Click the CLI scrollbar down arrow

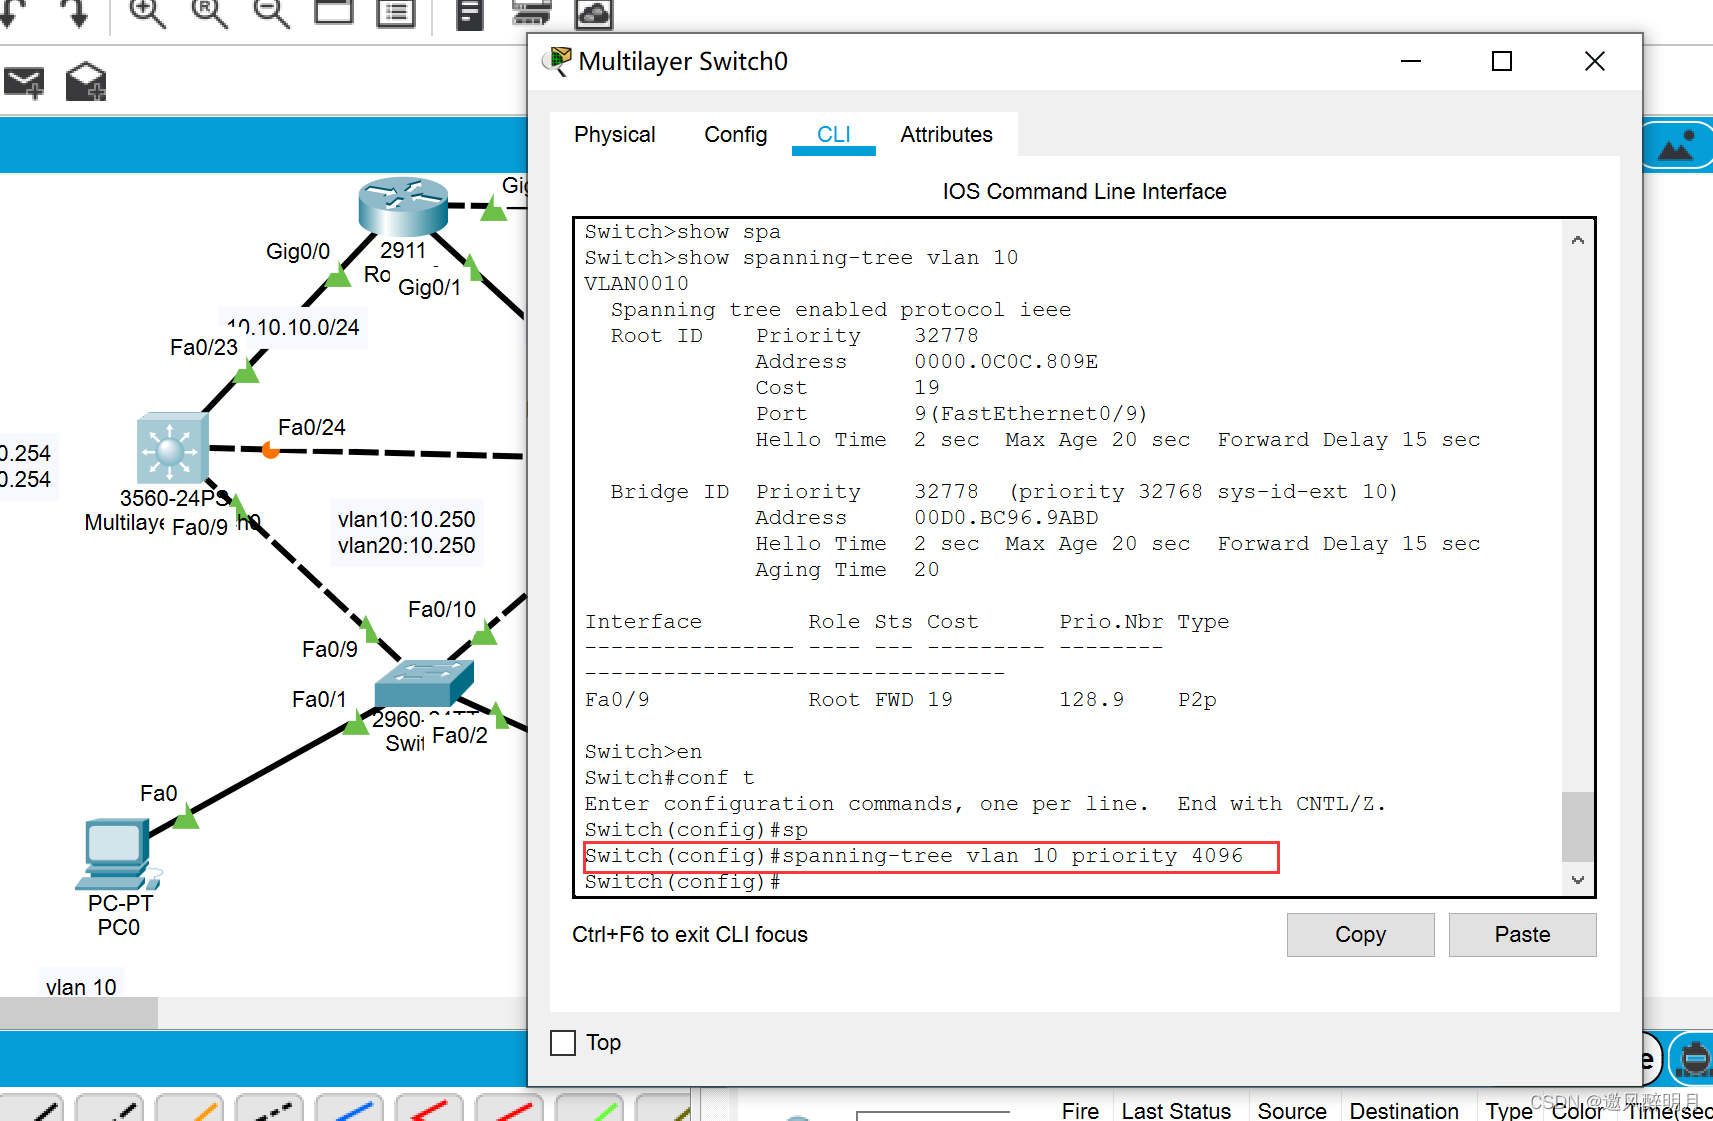(x=1577, y=880)
